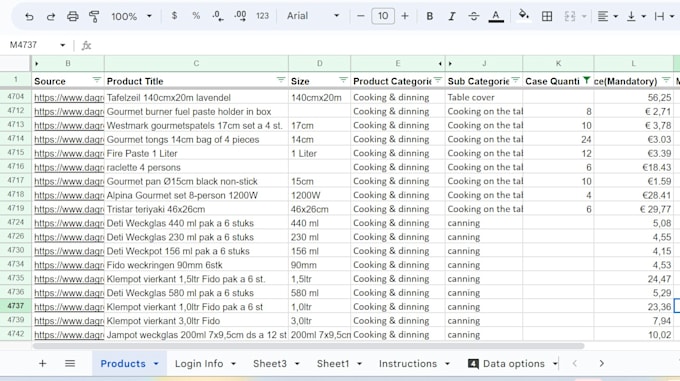Increase decimal places
This screenshot has height=381, width=680.
[240, 16]
